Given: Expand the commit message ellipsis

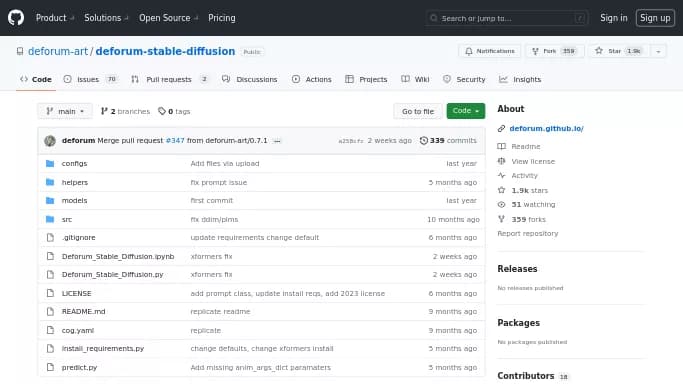Looking at the screenshot, I should [277, 141].
